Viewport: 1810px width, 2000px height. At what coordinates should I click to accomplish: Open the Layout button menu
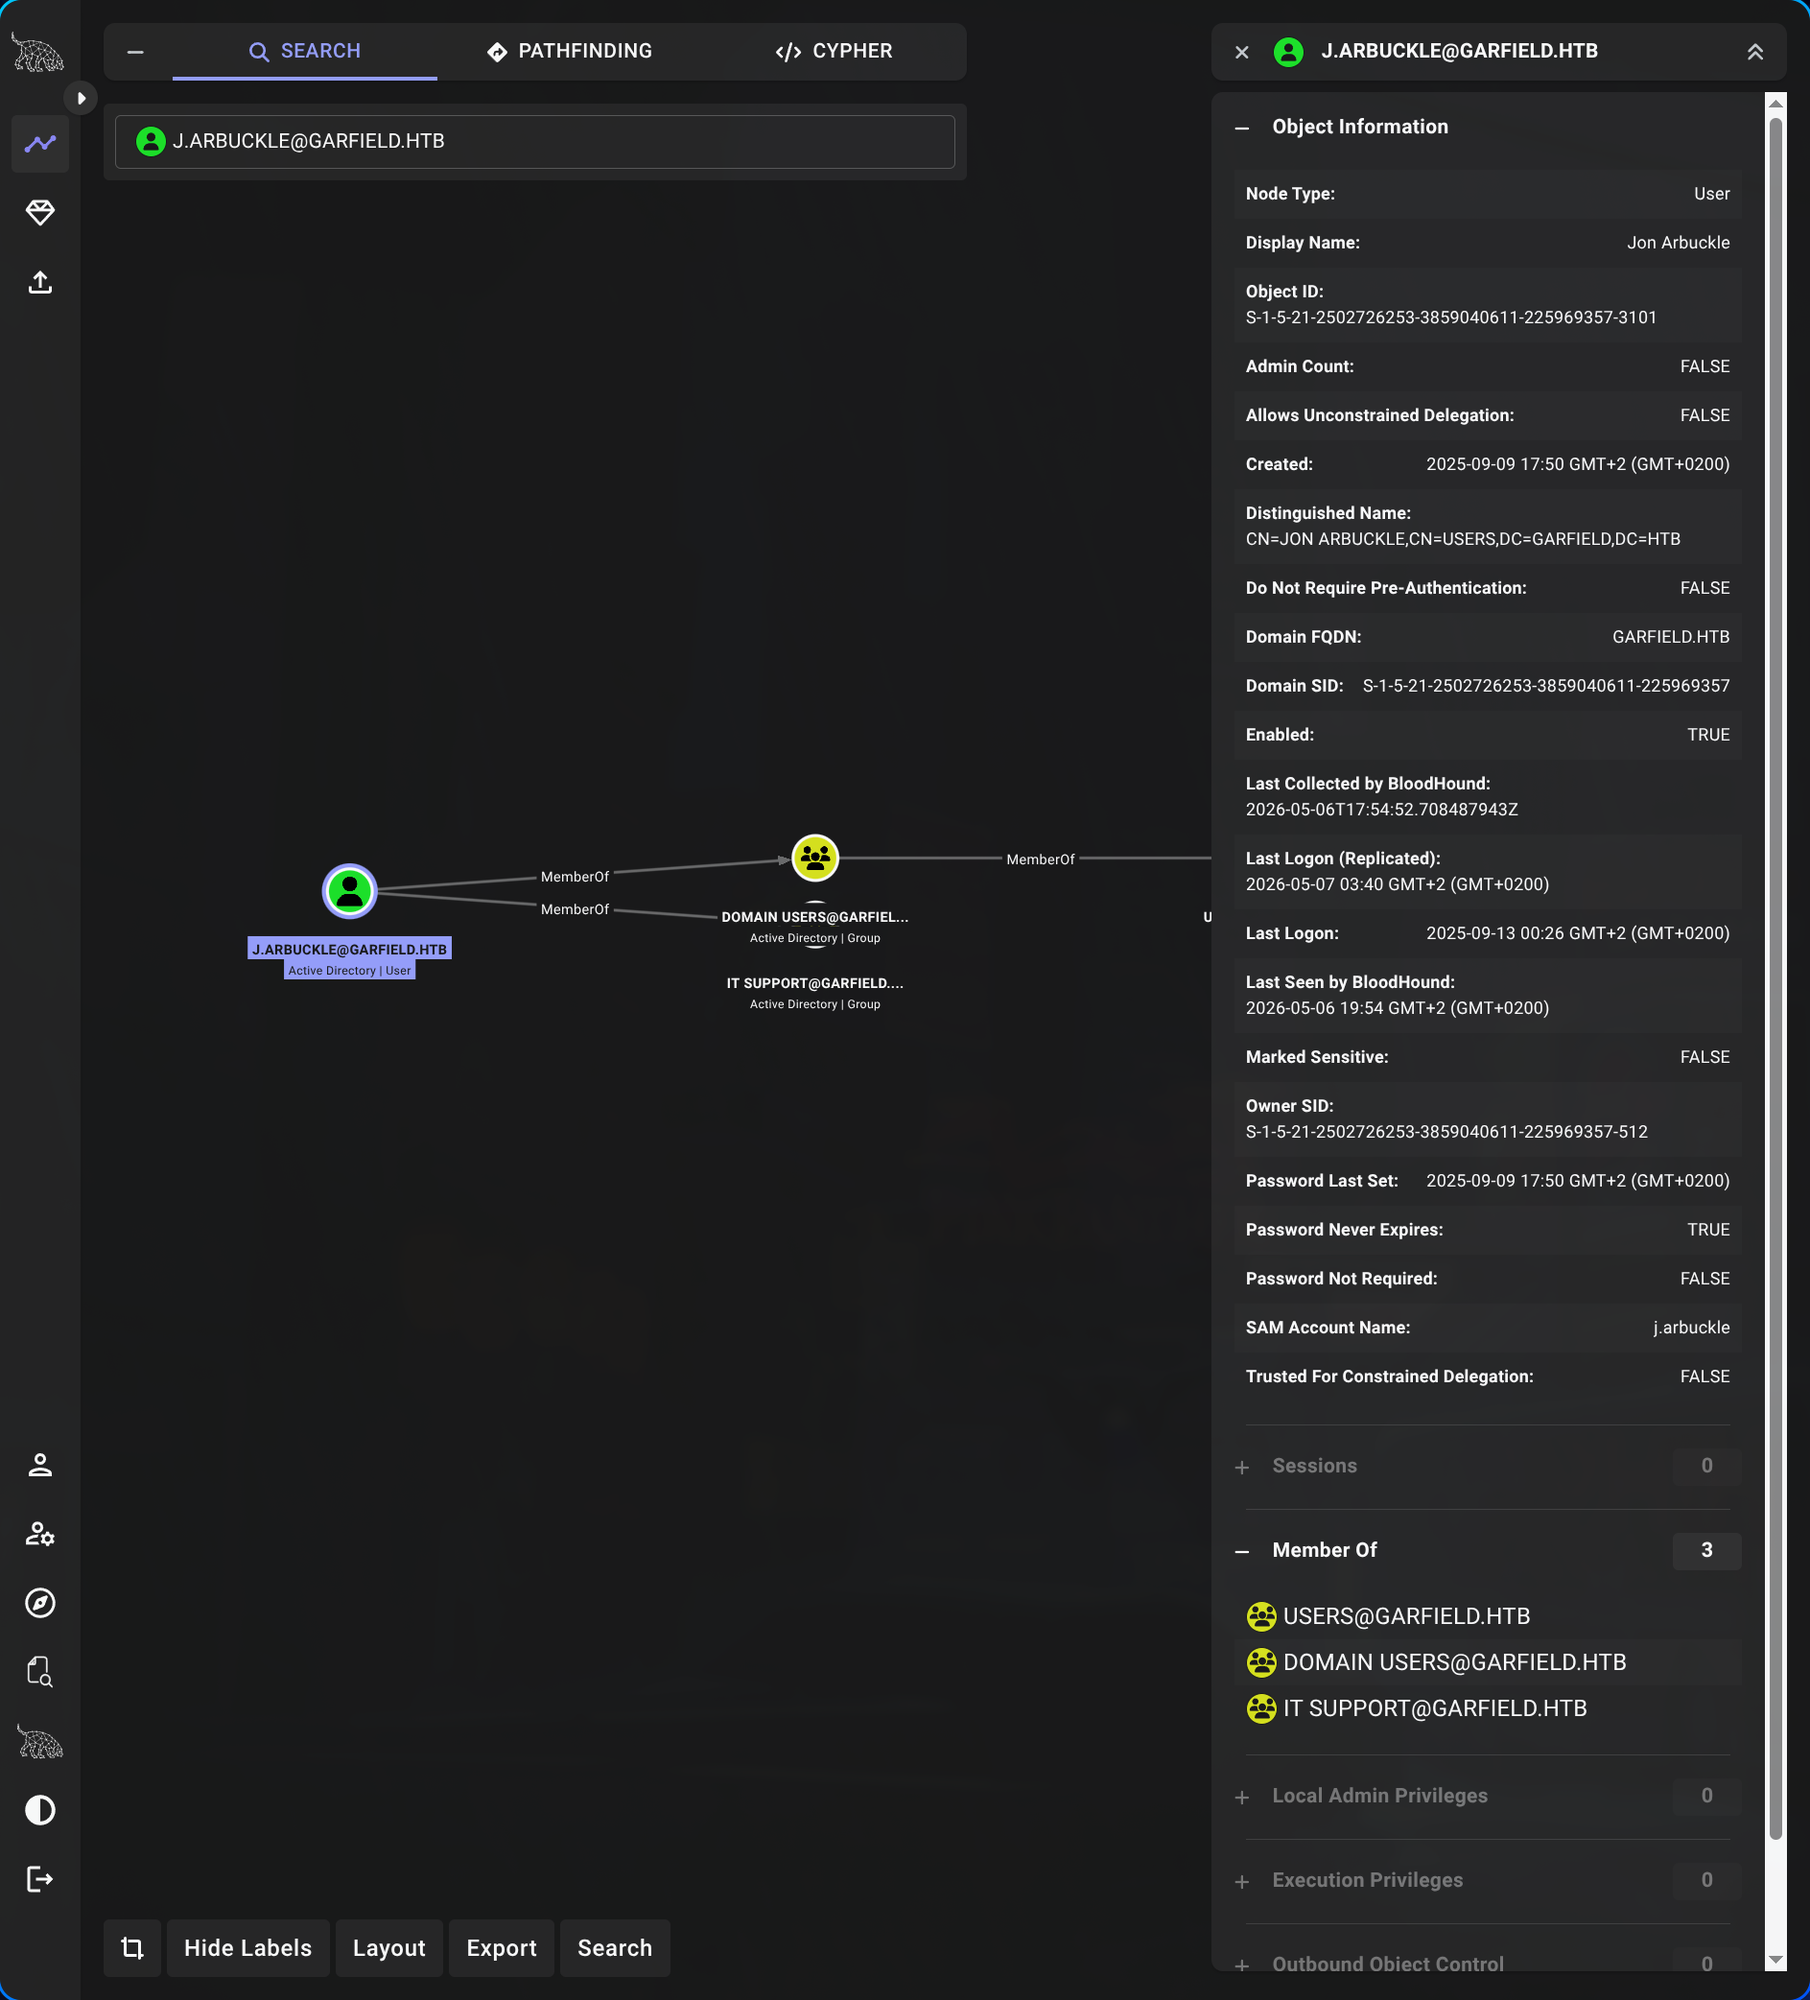click(389, 1948)
